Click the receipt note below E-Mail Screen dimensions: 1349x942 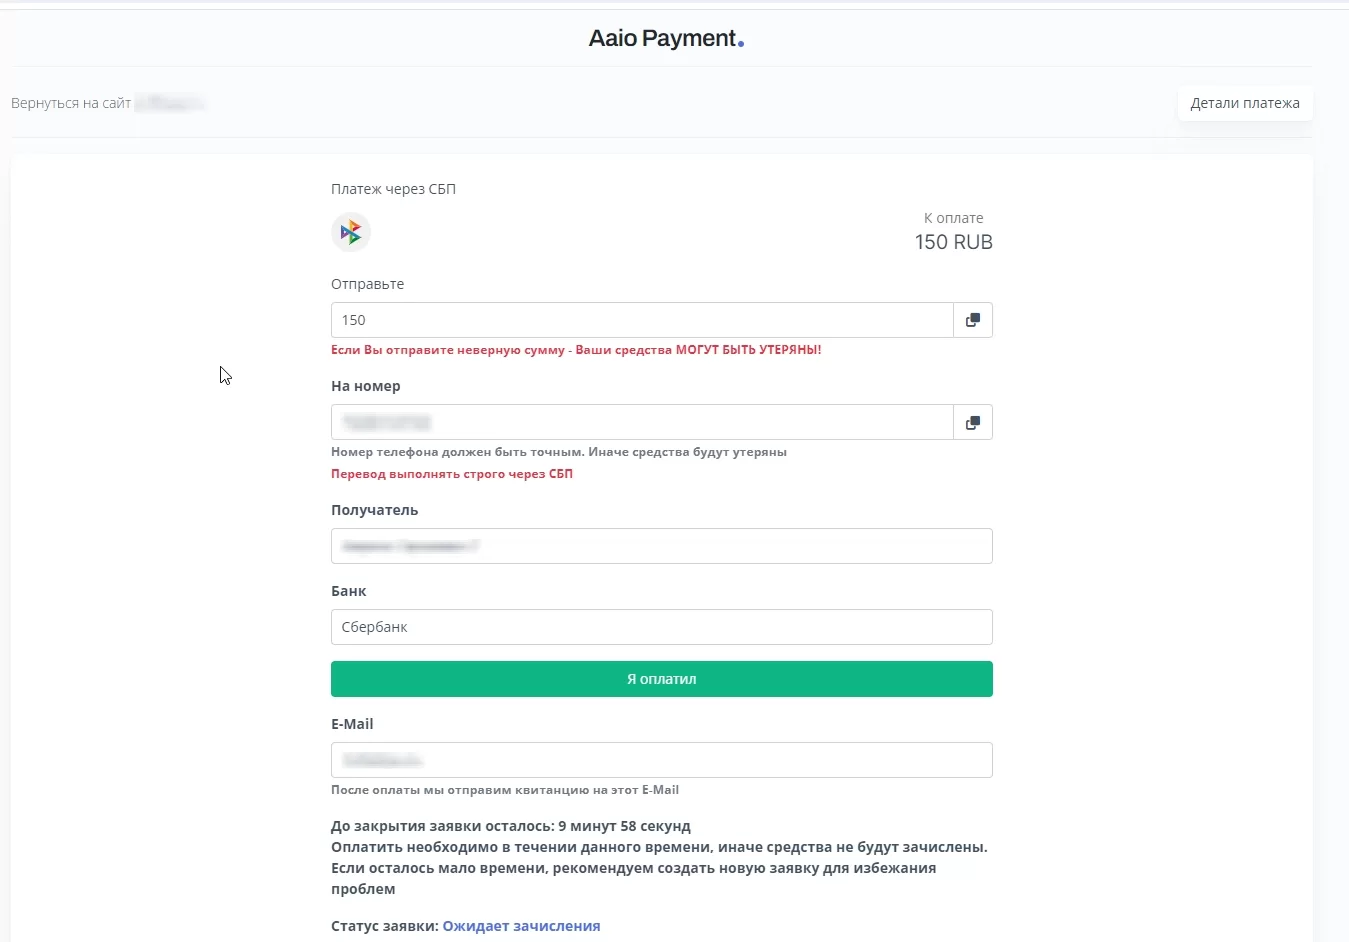click(505, 790)
